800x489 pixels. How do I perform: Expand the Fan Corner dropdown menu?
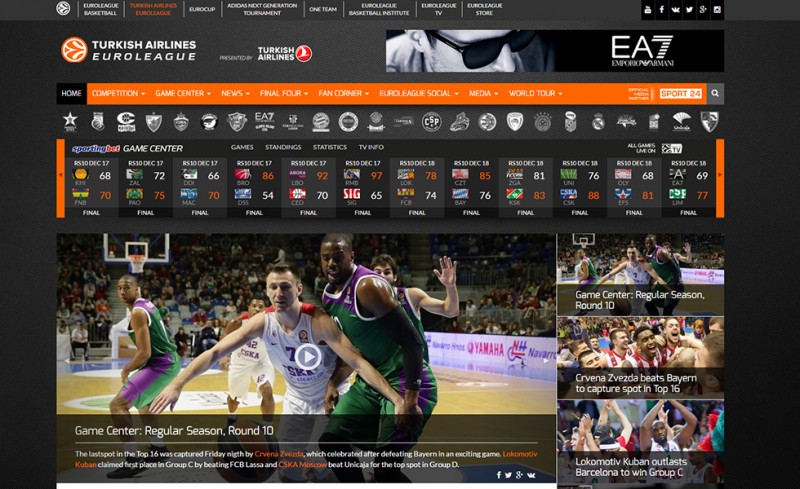click(343, 93)
